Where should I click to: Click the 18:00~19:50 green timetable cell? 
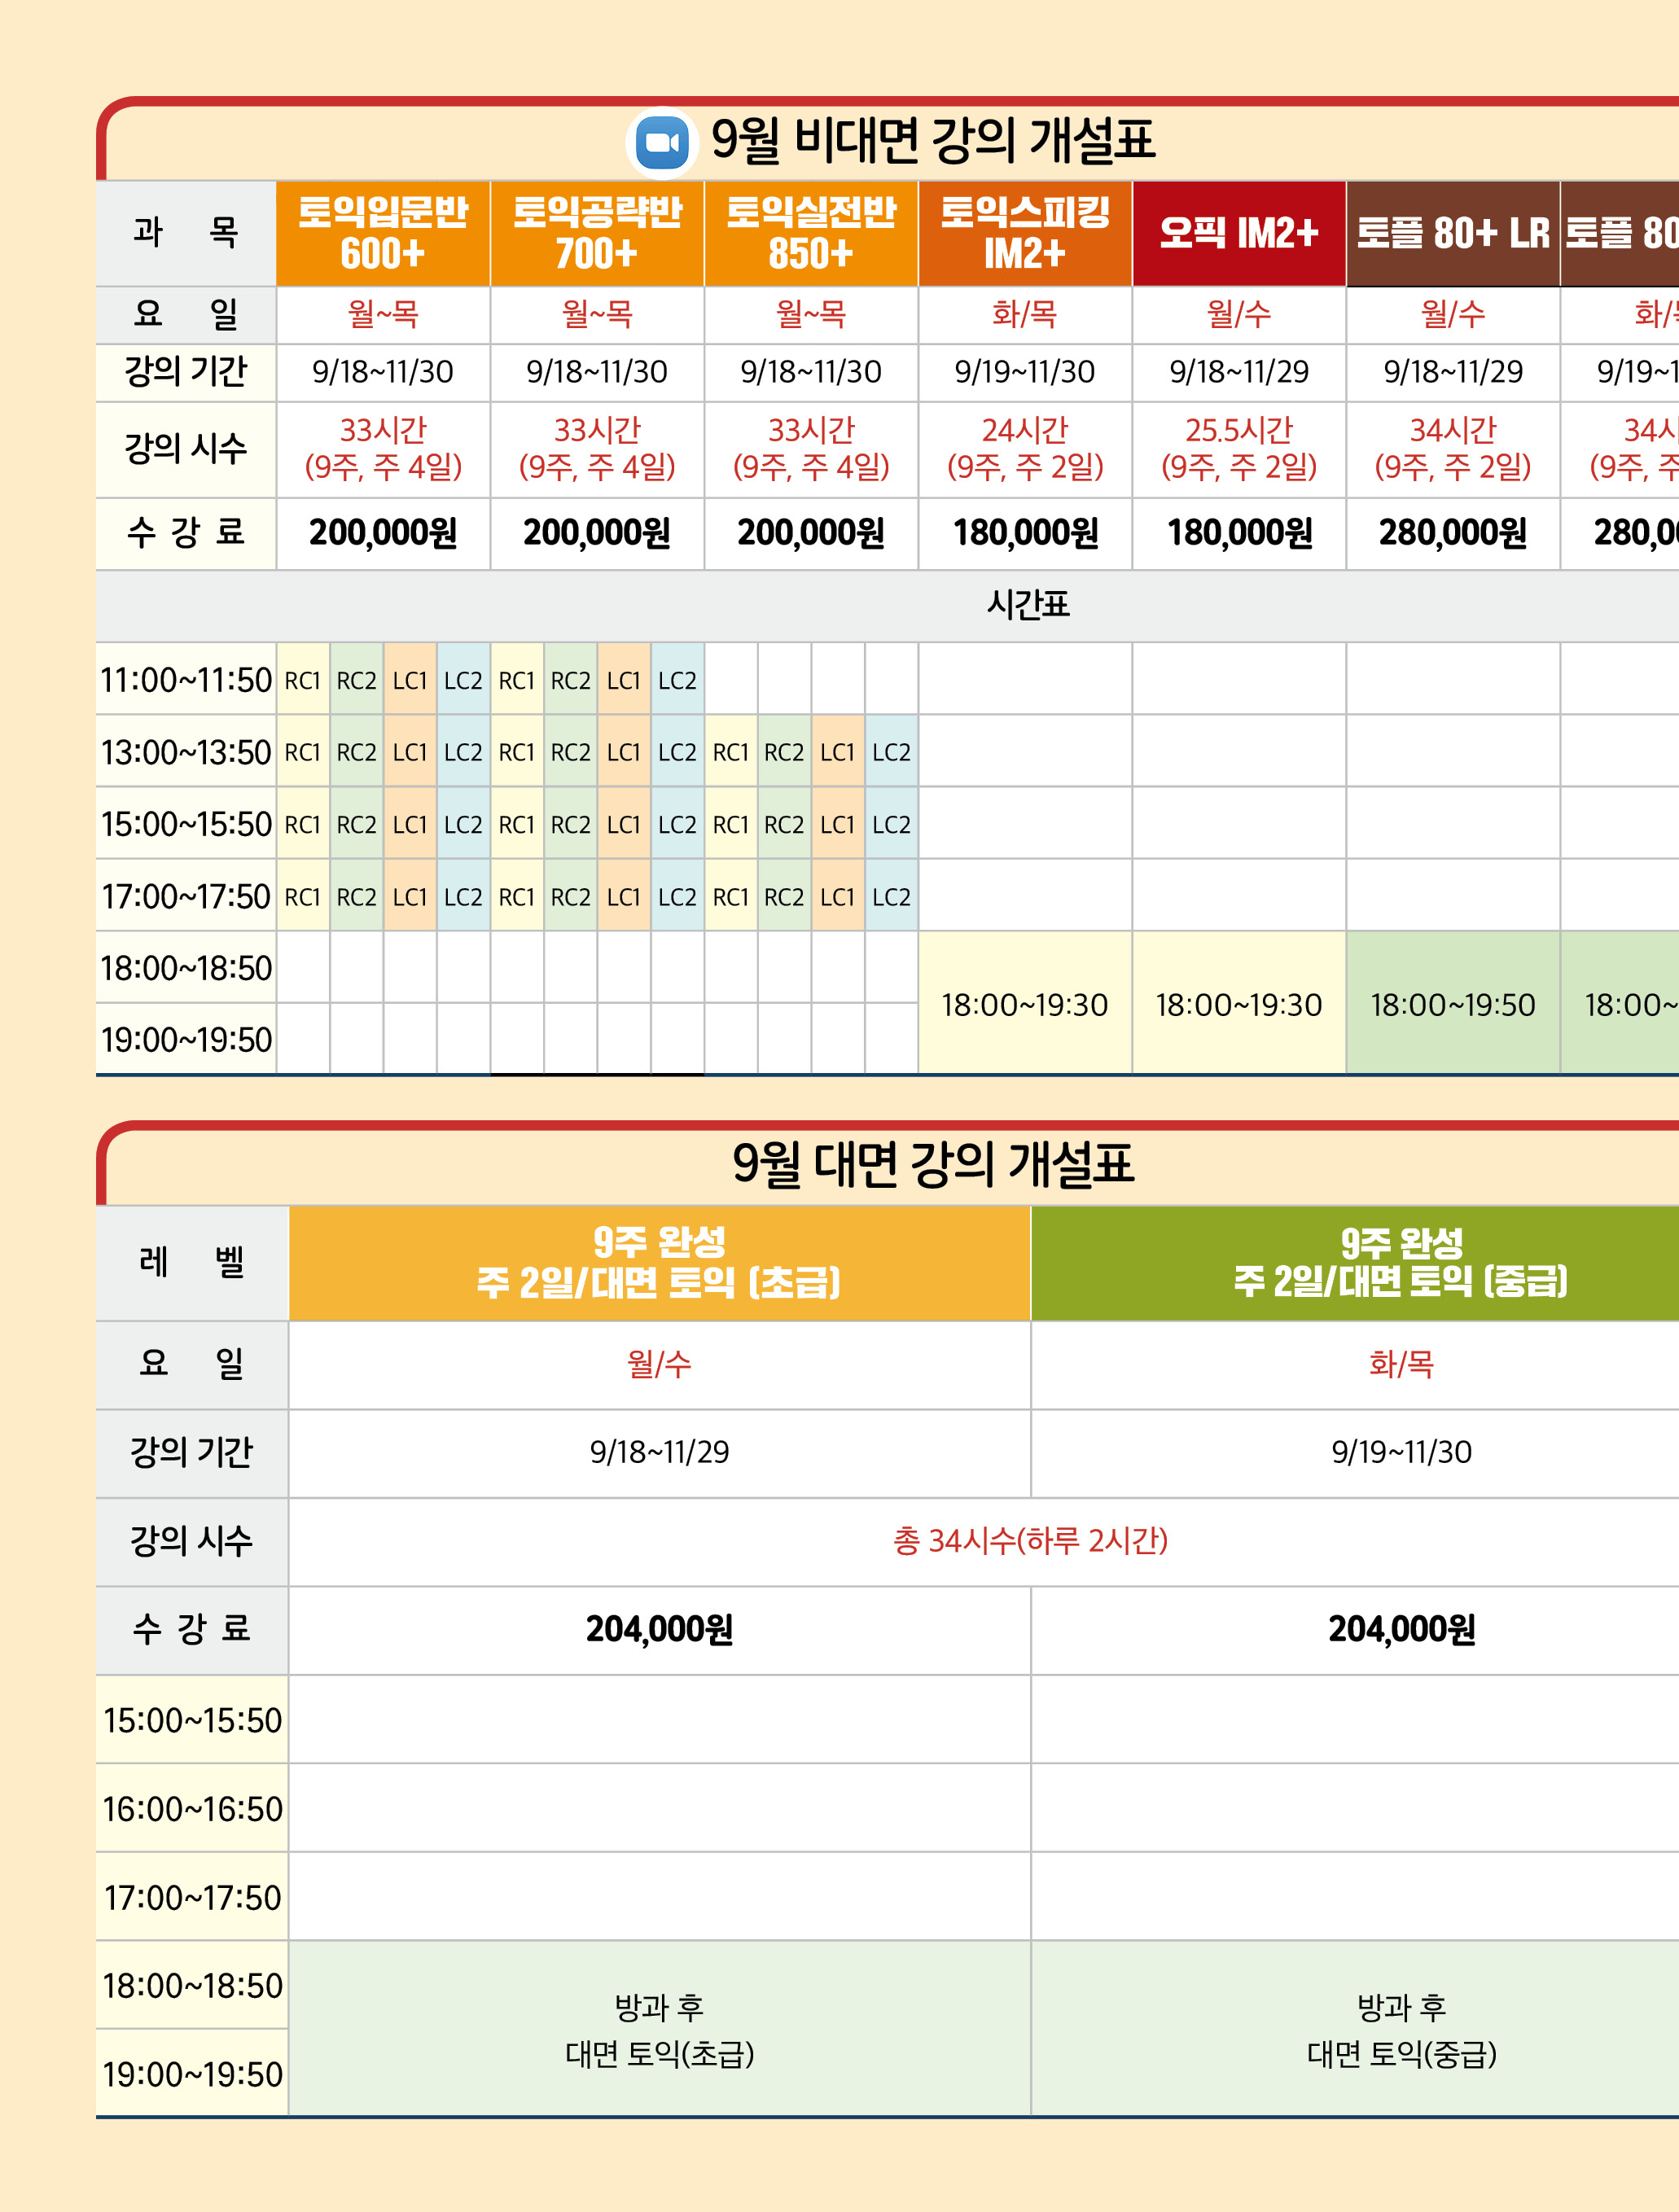click(1452, 1004)
